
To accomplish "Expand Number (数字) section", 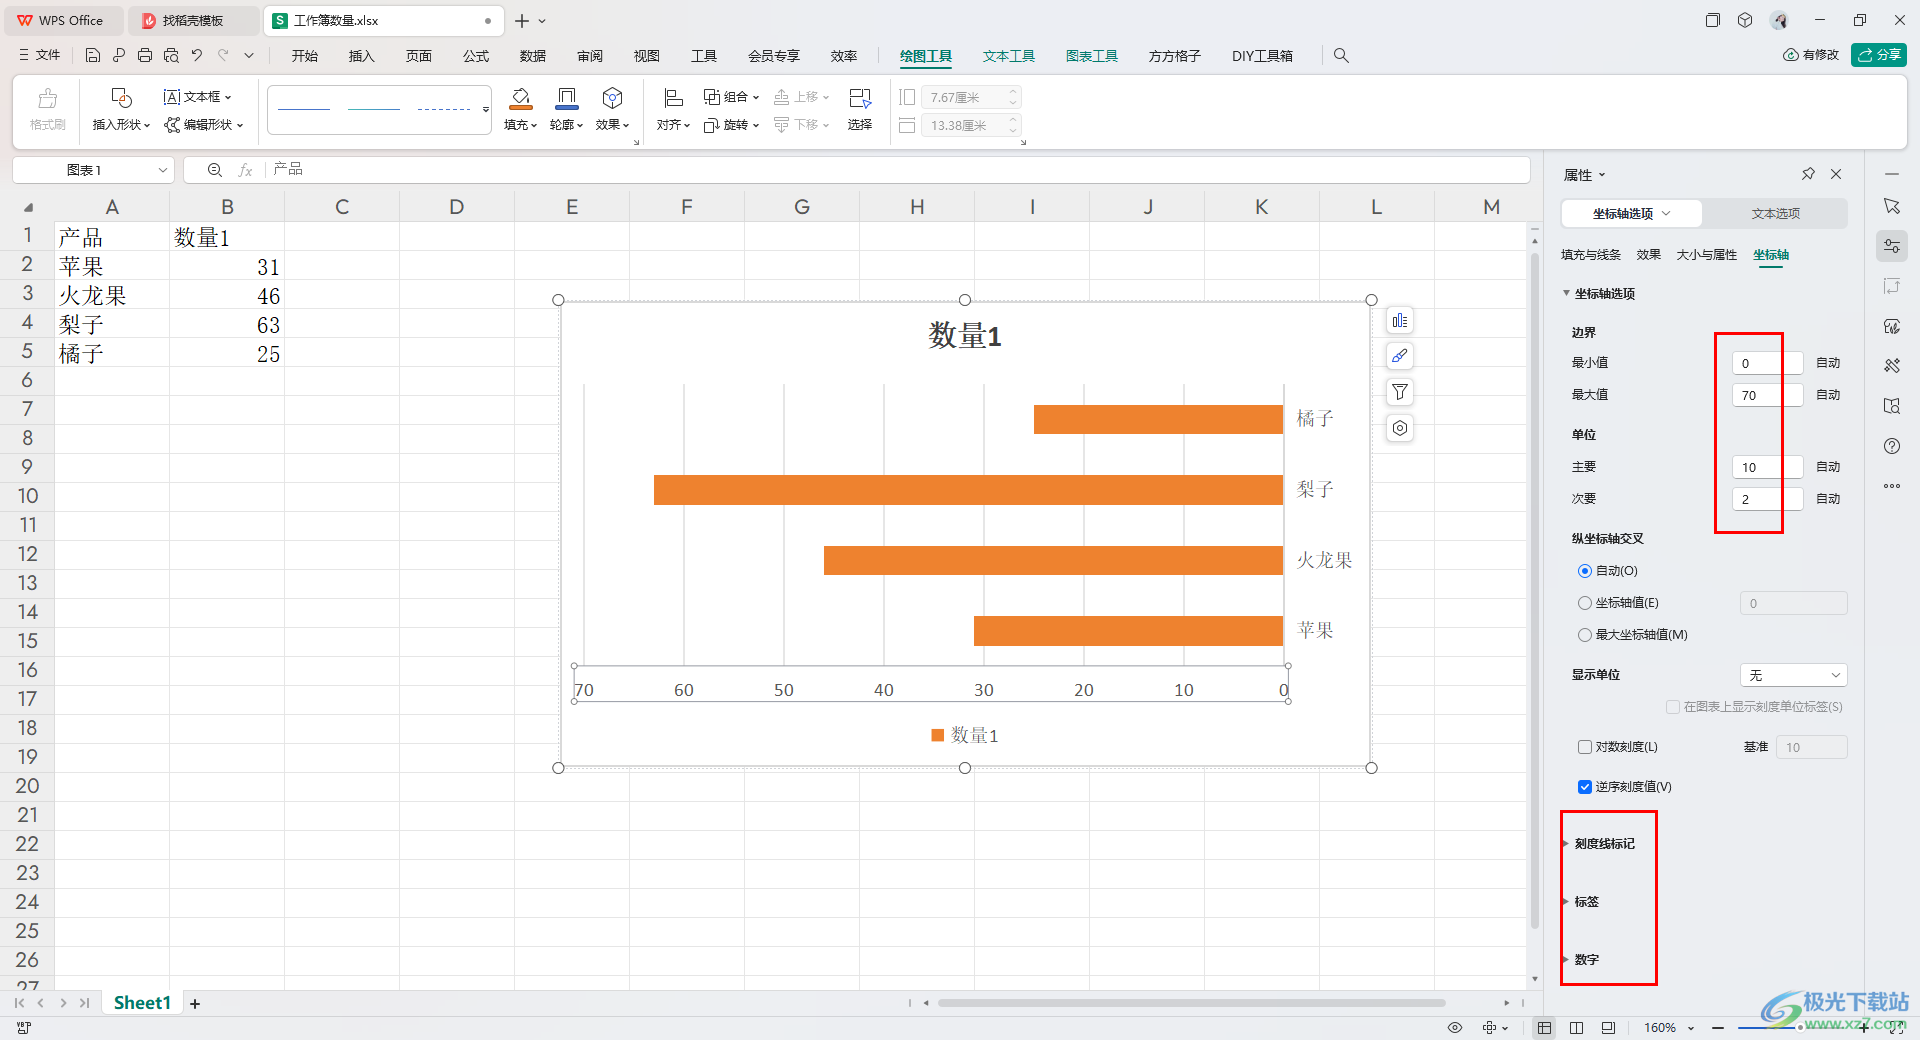I will click(1586, 960).
